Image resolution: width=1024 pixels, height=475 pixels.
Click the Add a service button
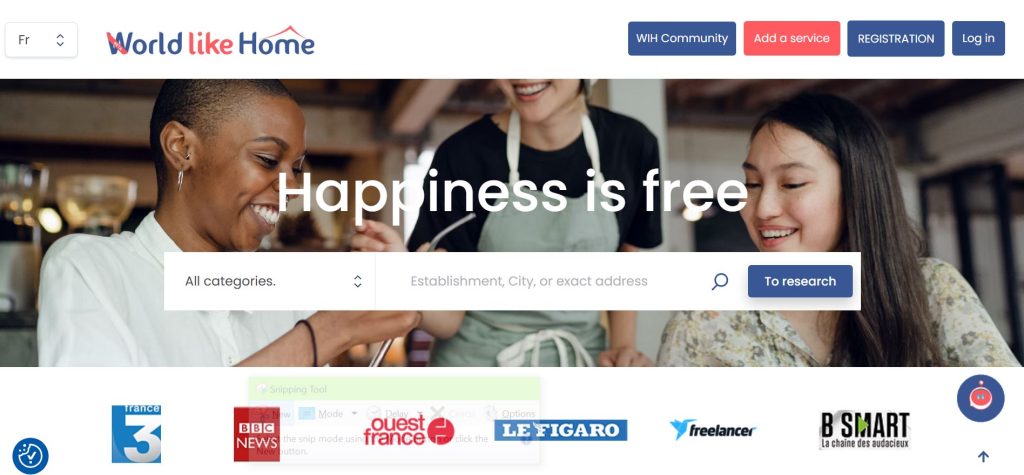(792, 39)
